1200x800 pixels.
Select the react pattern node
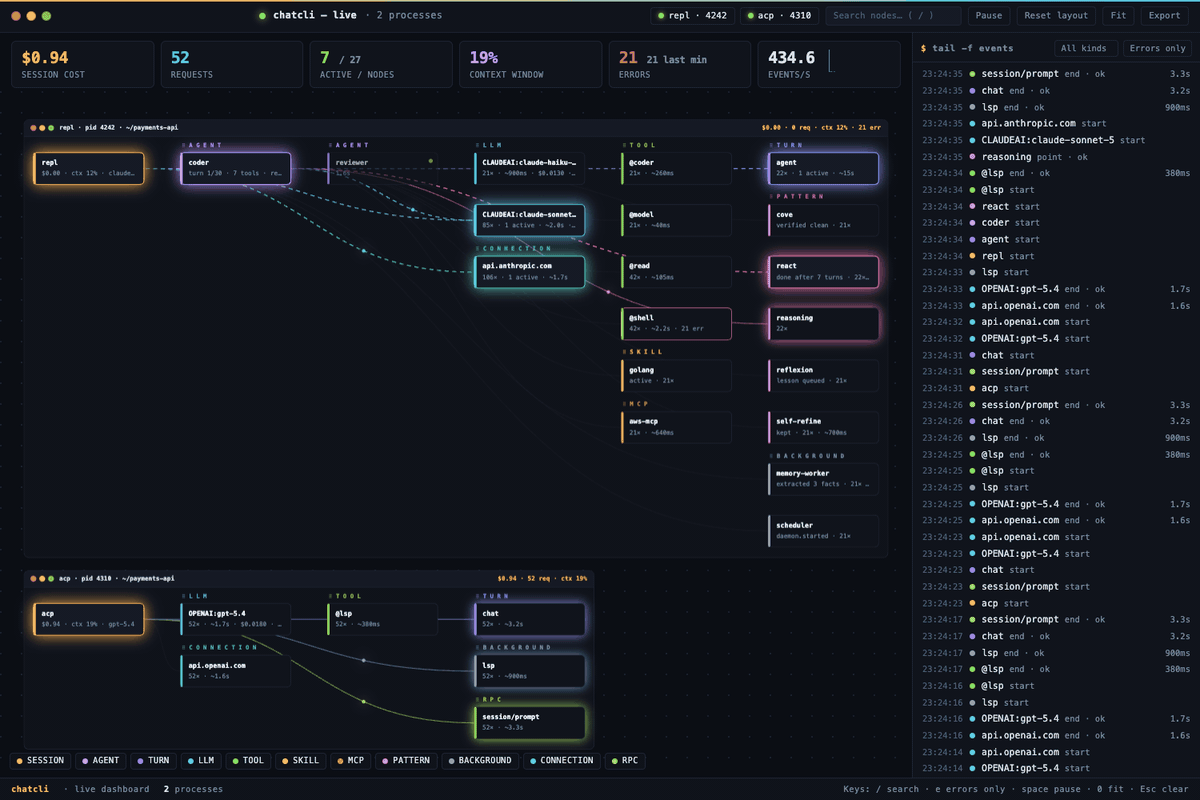click(x=823, y=272)
